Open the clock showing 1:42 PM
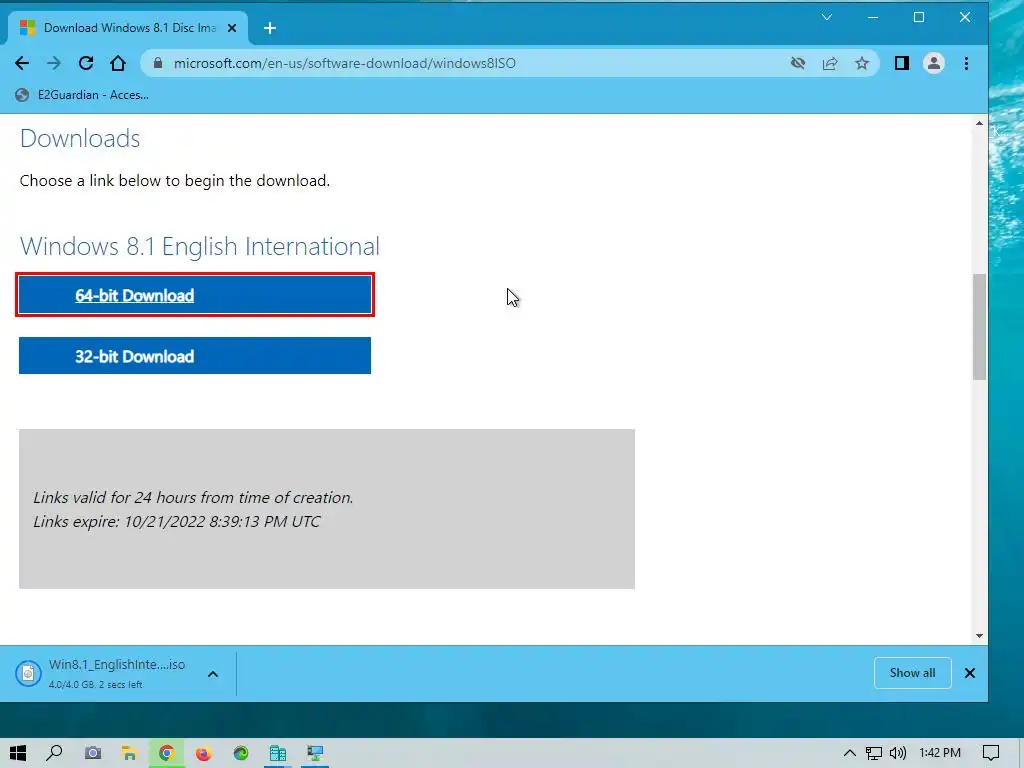 [x=940, y=753]
